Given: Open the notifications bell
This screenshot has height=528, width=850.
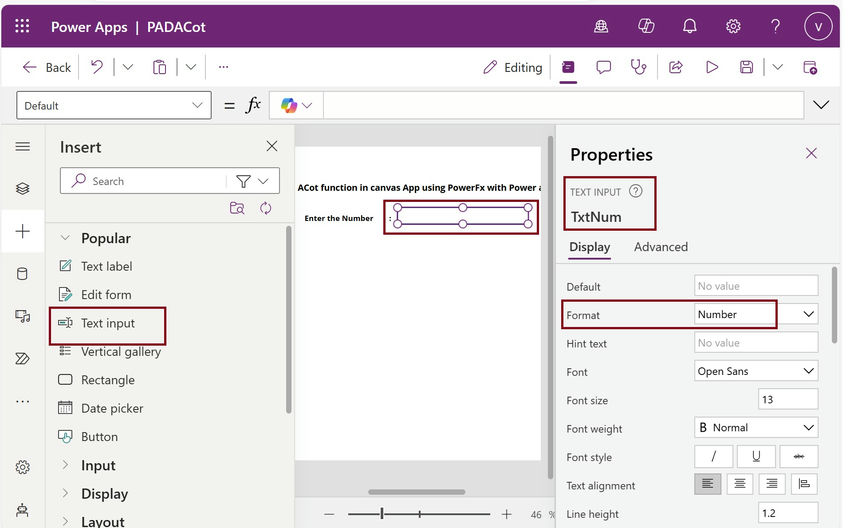Looking at the screenshot, I should [690, 26].
